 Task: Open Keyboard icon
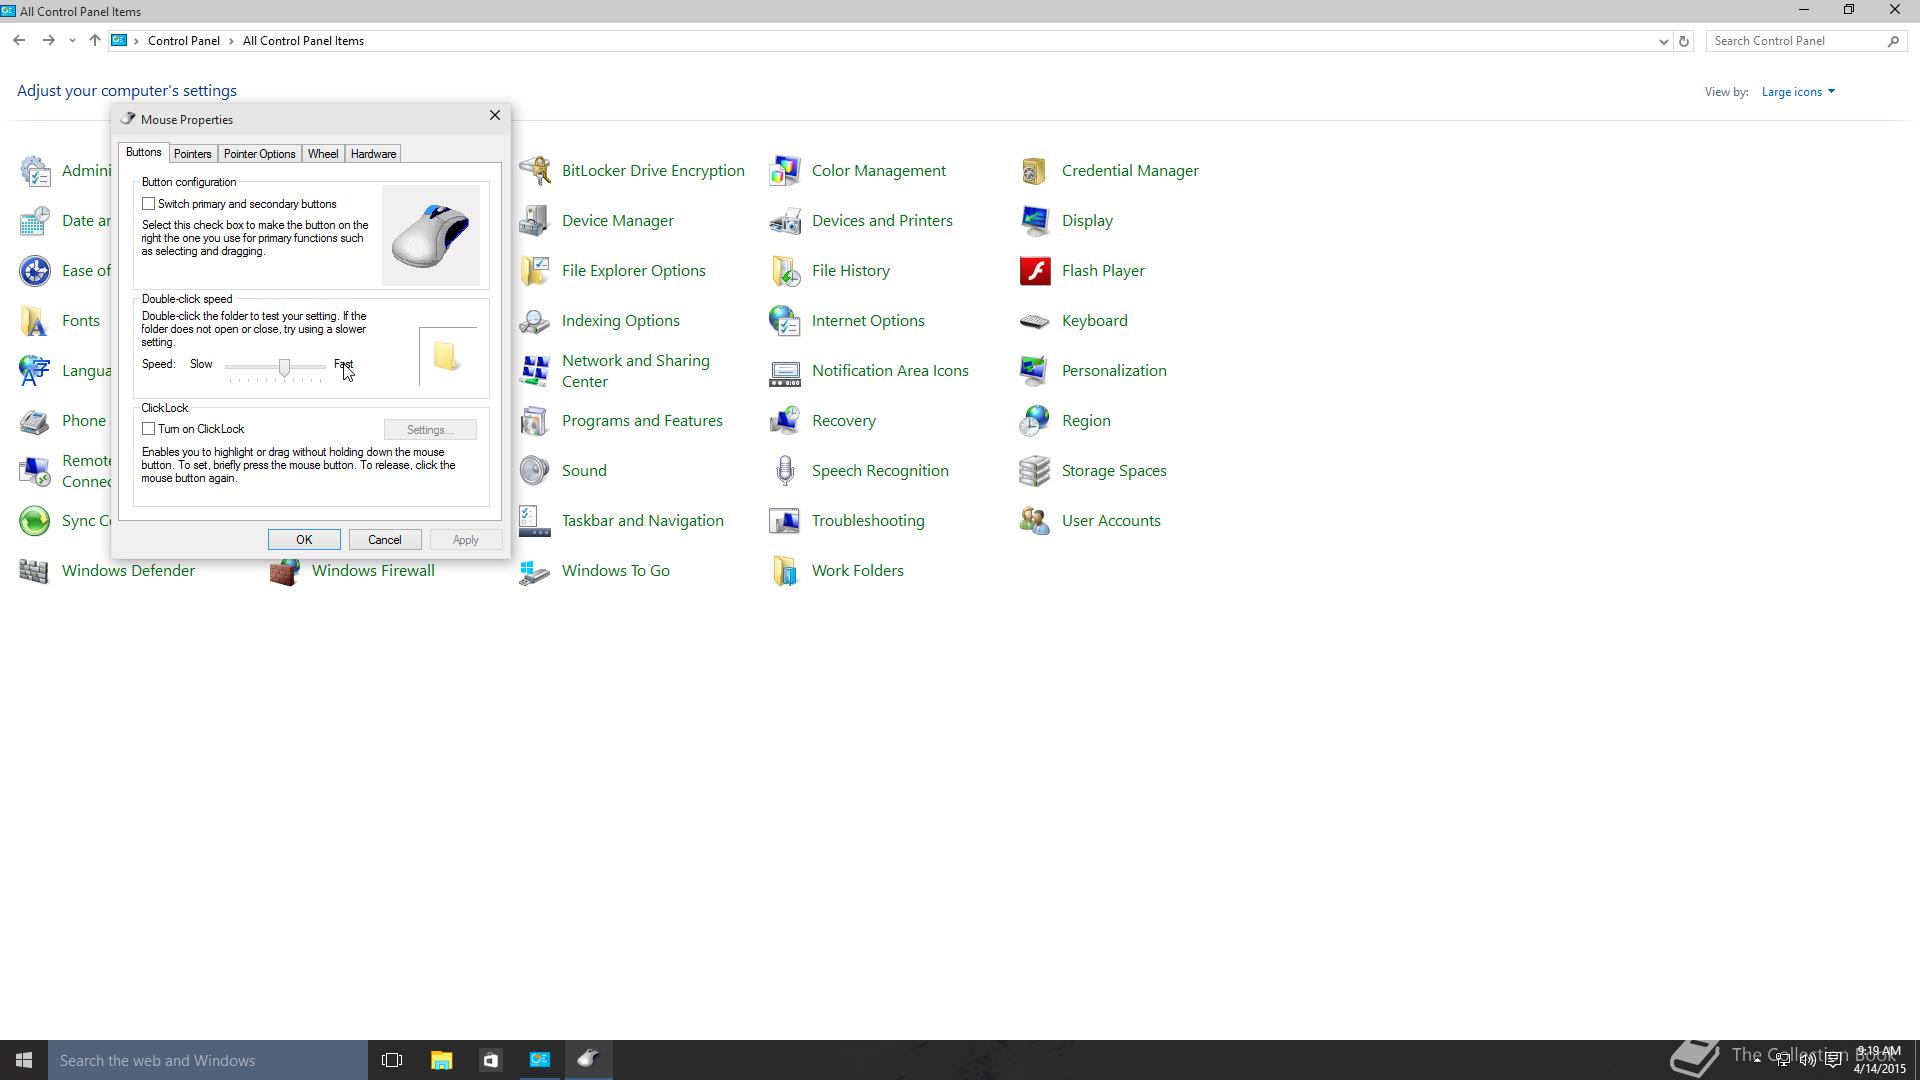1035,321
